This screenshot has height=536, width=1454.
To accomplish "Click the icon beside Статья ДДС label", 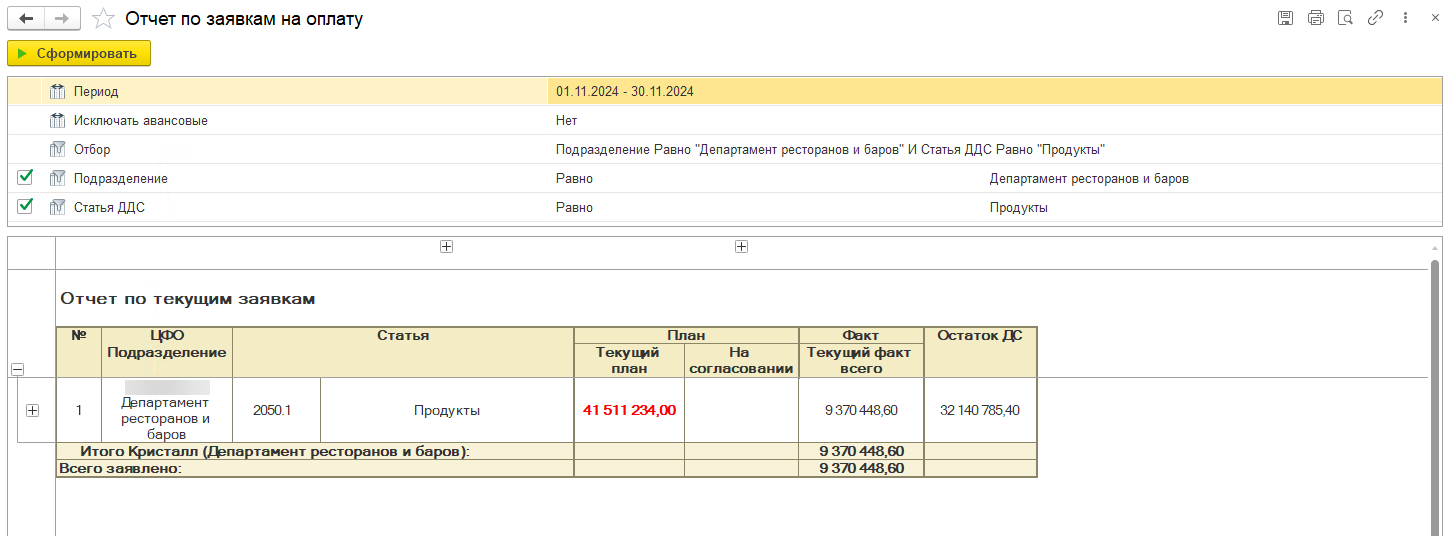I will coord(57,207).
